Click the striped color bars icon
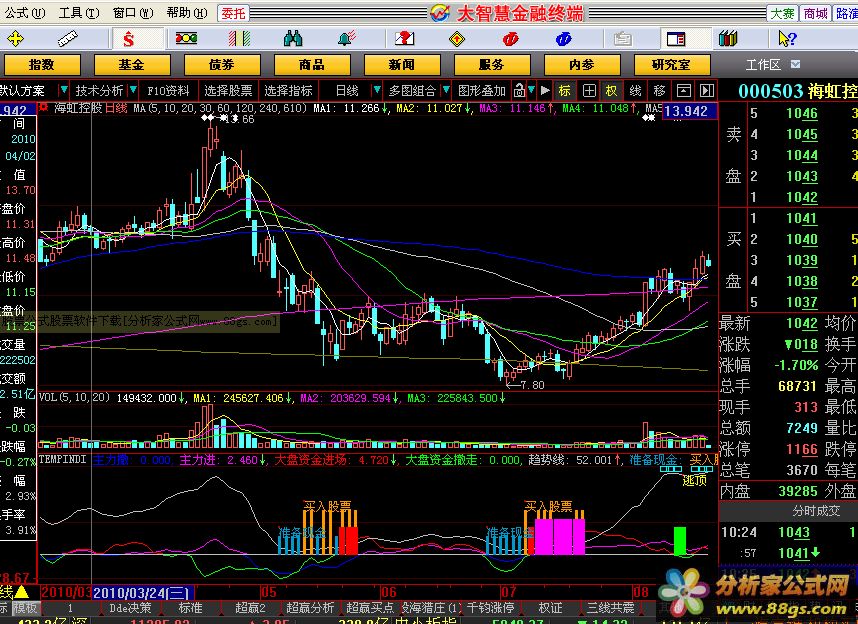 (239, 38)
